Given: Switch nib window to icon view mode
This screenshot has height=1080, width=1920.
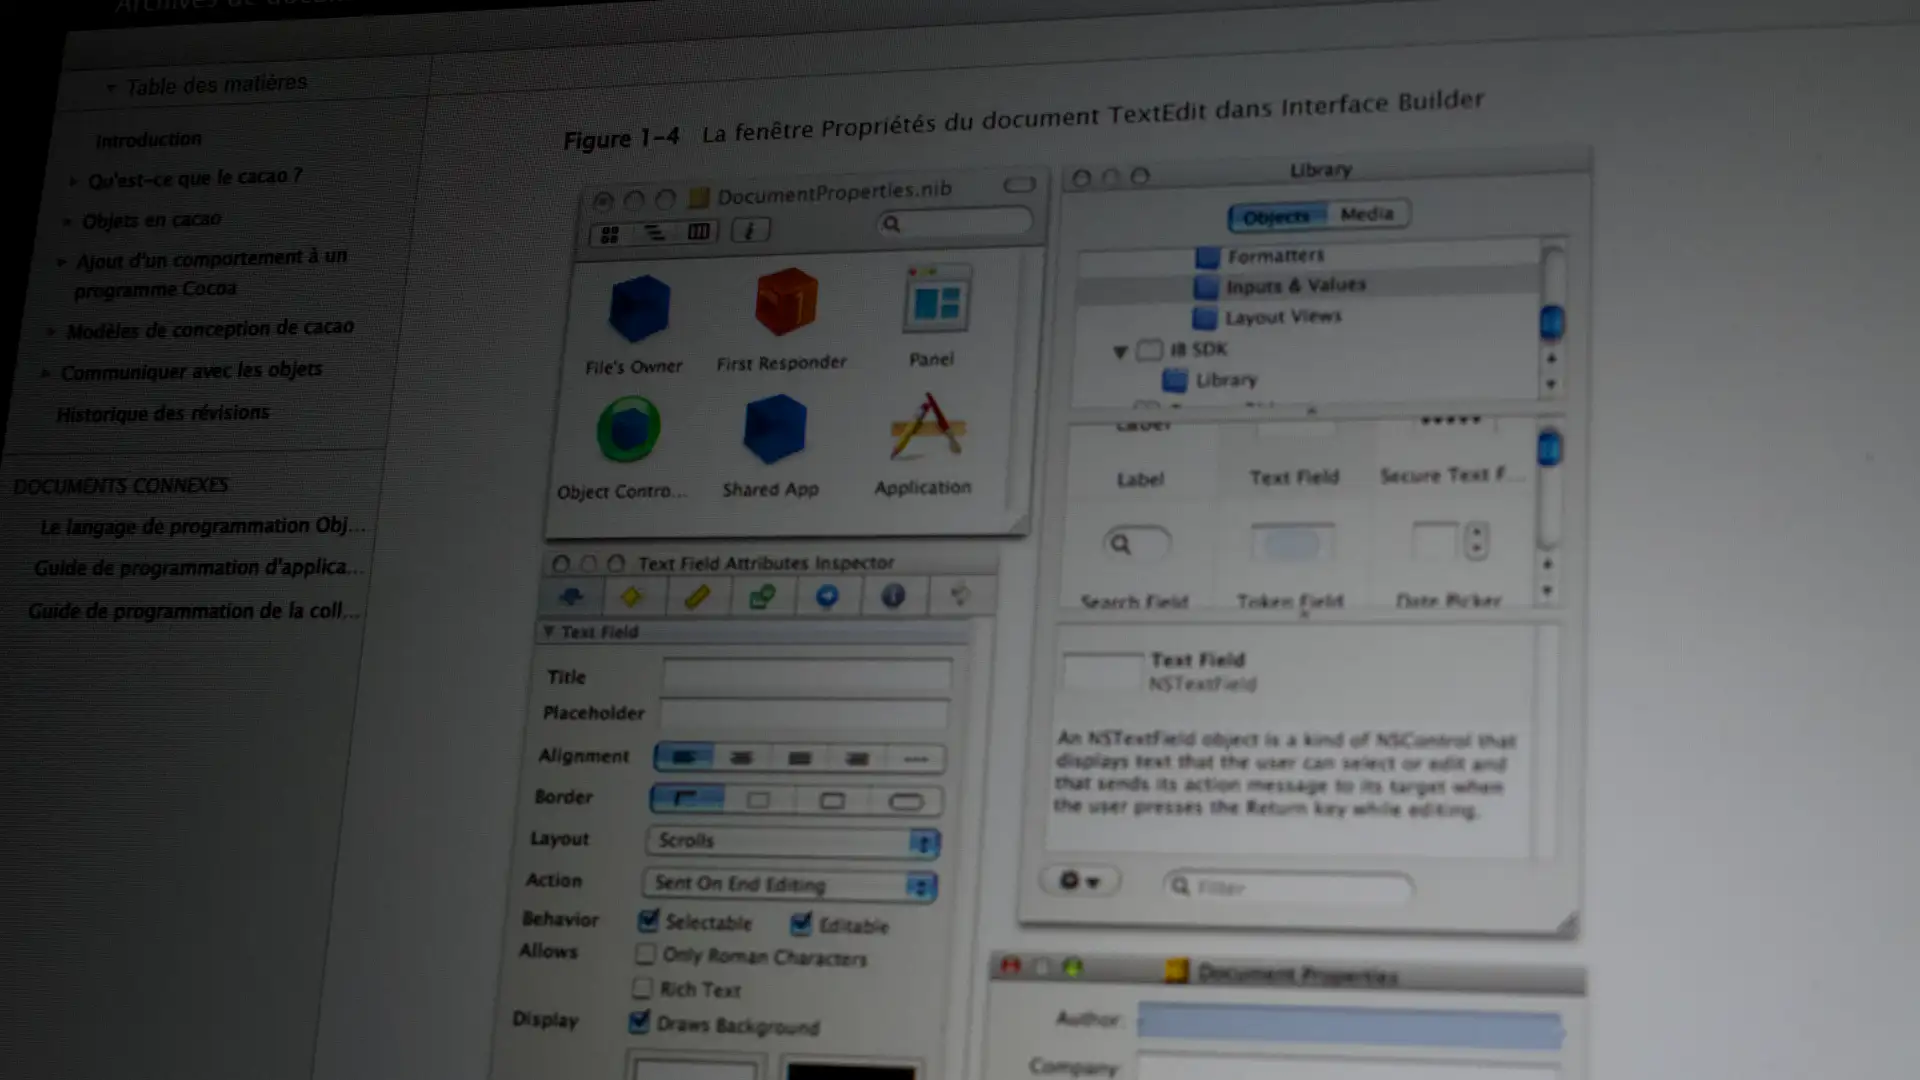Looking at the screenshot, I should [x=609, y=235].
